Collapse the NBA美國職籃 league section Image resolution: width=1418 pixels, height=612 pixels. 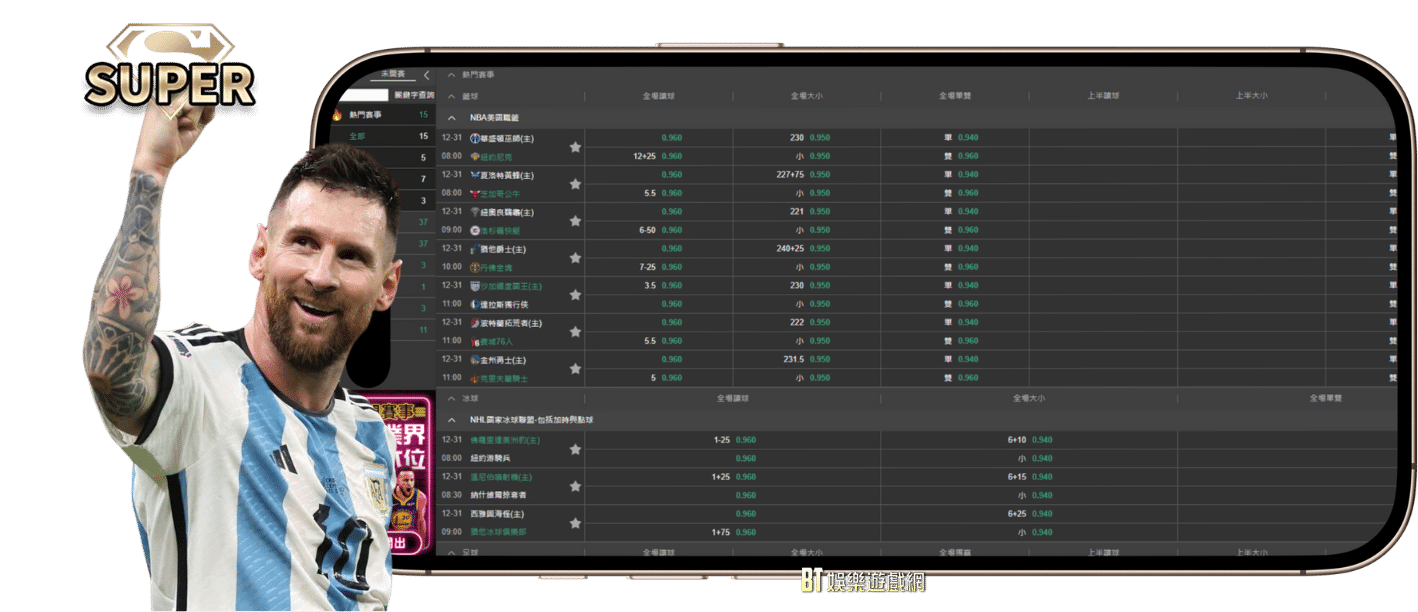click(x=452, y=117)
